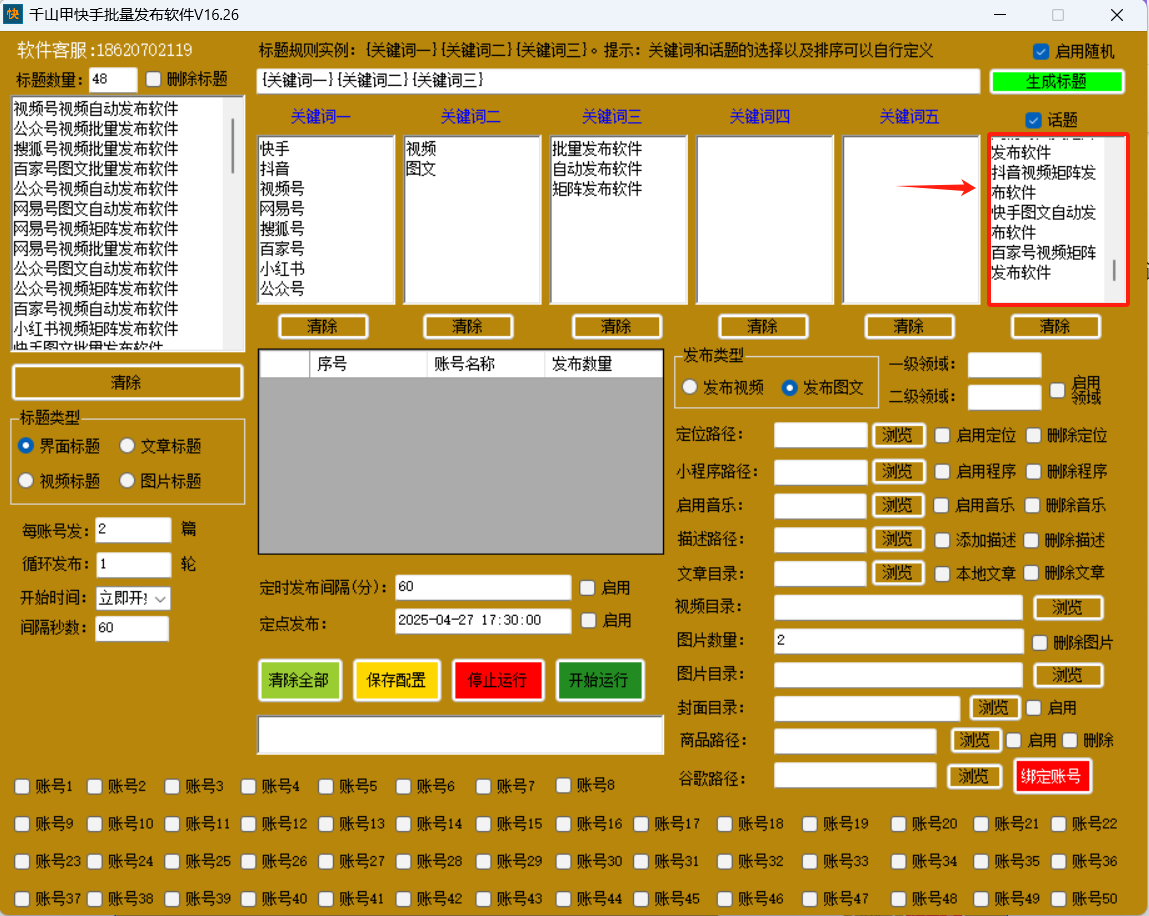Choose the 文章标题 title type
The height and width of the screenshot is (916, 1149).
click(x=128, y=446)
